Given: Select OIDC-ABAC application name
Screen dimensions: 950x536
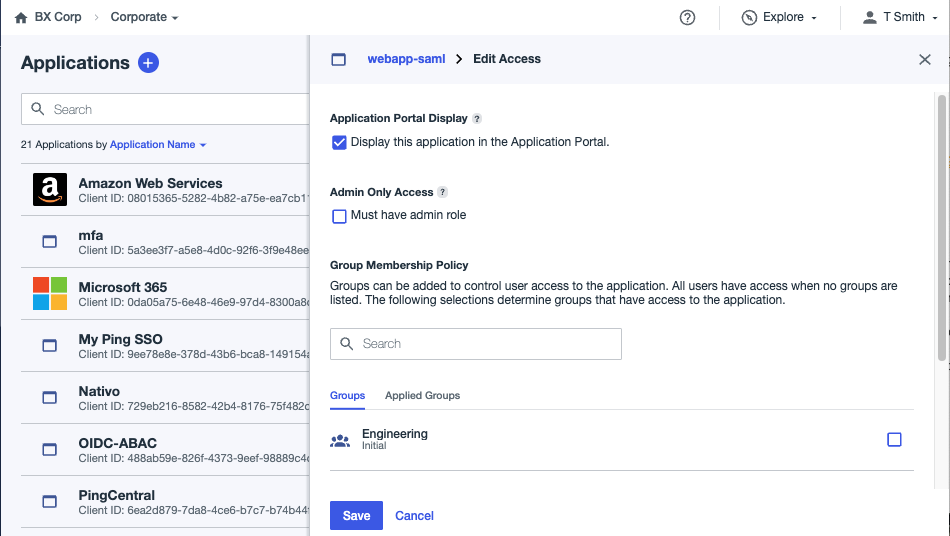Looking at the screenshot, I should point(118,443).
